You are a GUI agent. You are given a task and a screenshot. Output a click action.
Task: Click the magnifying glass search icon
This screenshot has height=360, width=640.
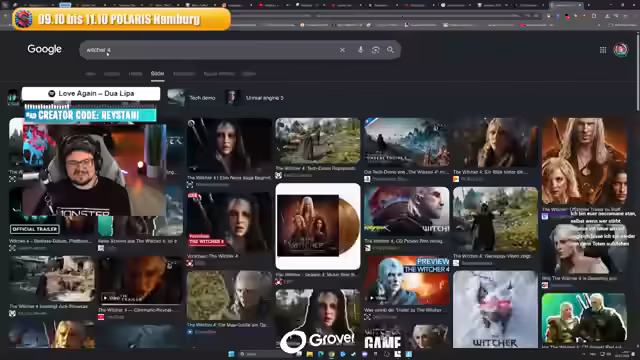tap(391, 50)
